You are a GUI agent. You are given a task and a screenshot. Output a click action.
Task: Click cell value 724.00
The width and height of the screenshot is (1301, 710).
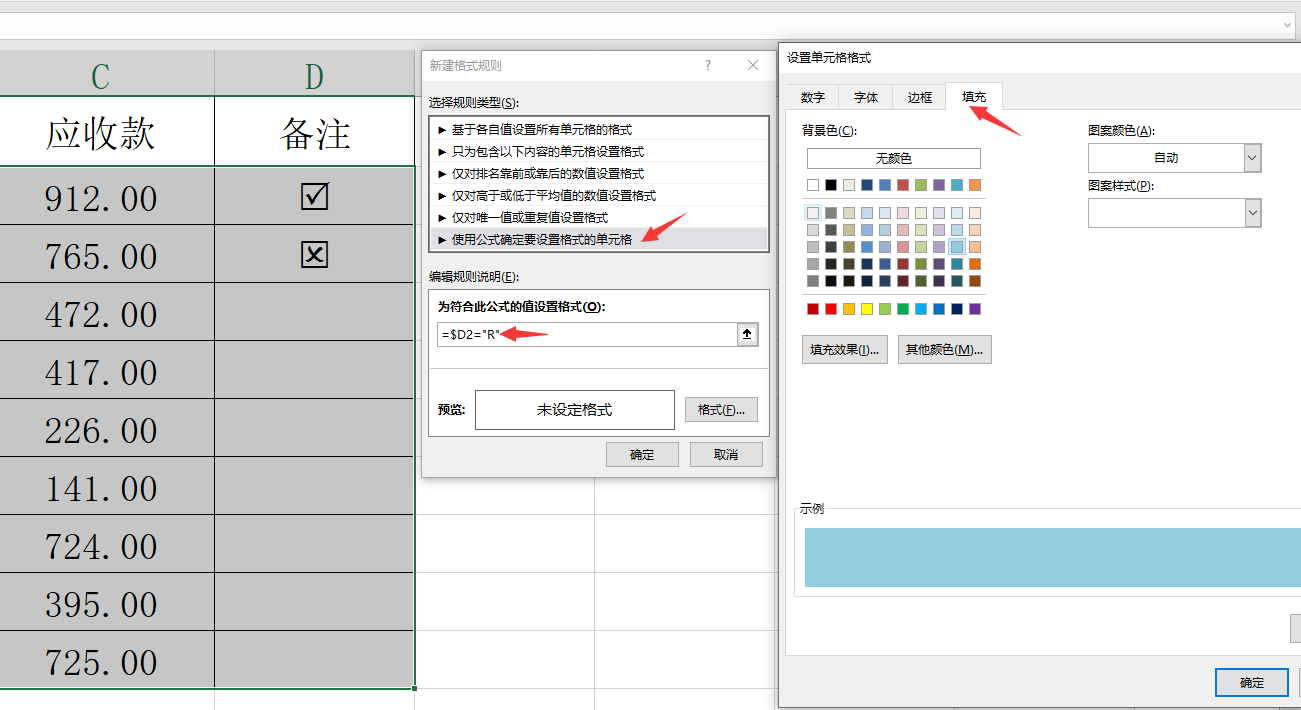tap(100, 546)
